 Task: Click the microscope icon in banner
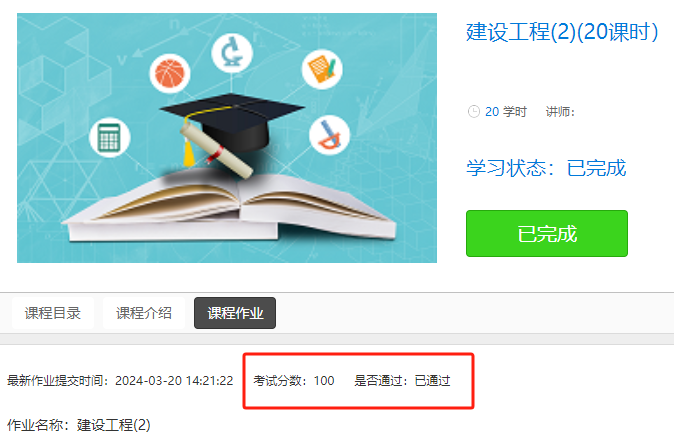point(232,53)
